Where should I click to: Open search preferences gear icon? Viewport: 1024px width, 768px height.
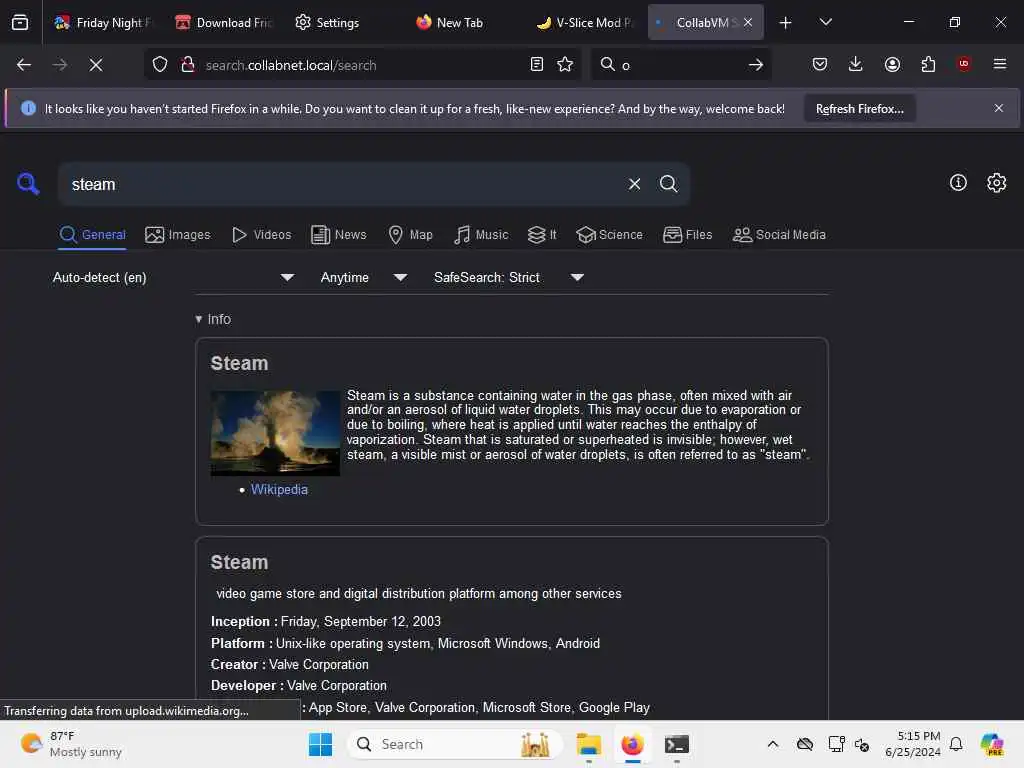pos(997,183)
